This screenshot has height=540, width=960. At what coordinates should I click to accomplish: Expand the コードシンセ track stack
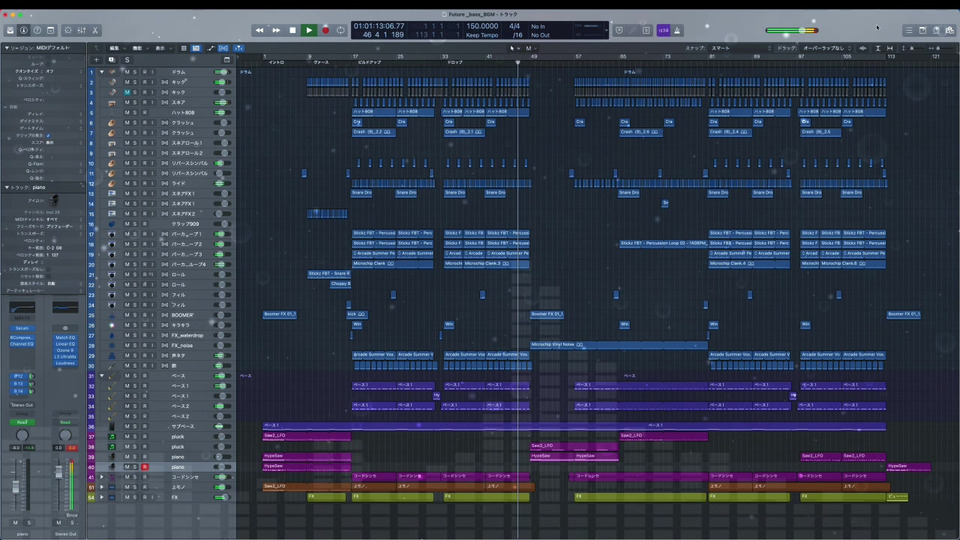[x=101, y=477]
